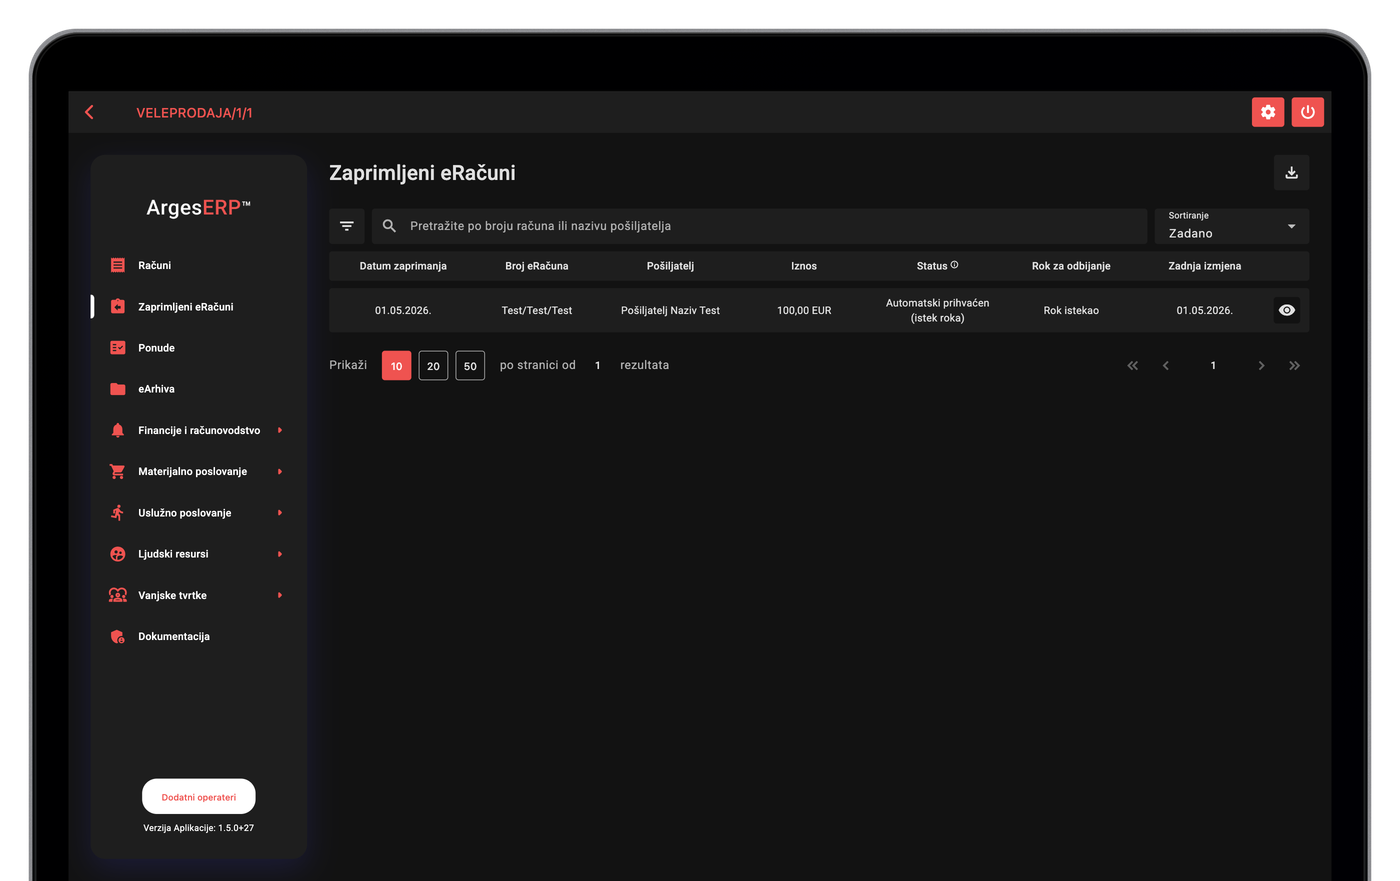The image size is (1400, 881).
Task: Click the Pošiljatelj column header
Action: (670, 266)
